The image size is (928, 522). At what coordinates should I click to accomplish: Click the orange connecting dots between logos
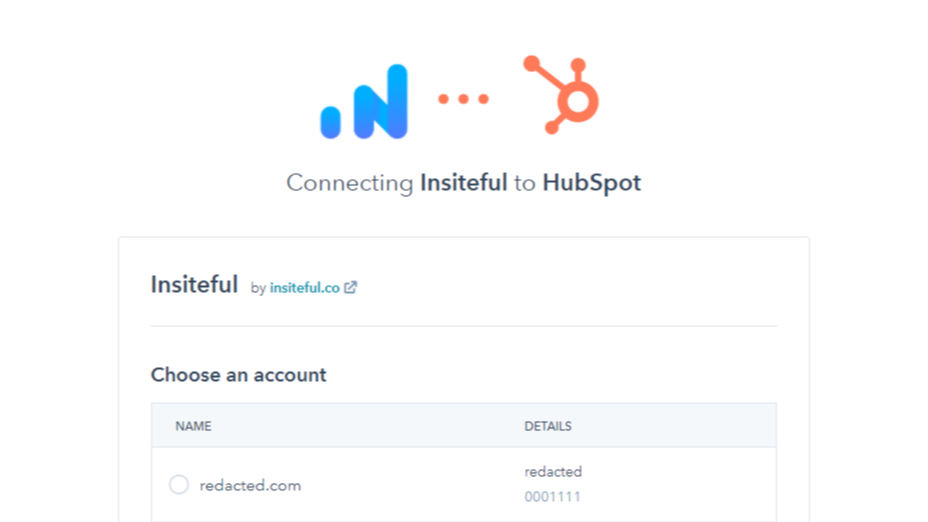coord(463,99)
